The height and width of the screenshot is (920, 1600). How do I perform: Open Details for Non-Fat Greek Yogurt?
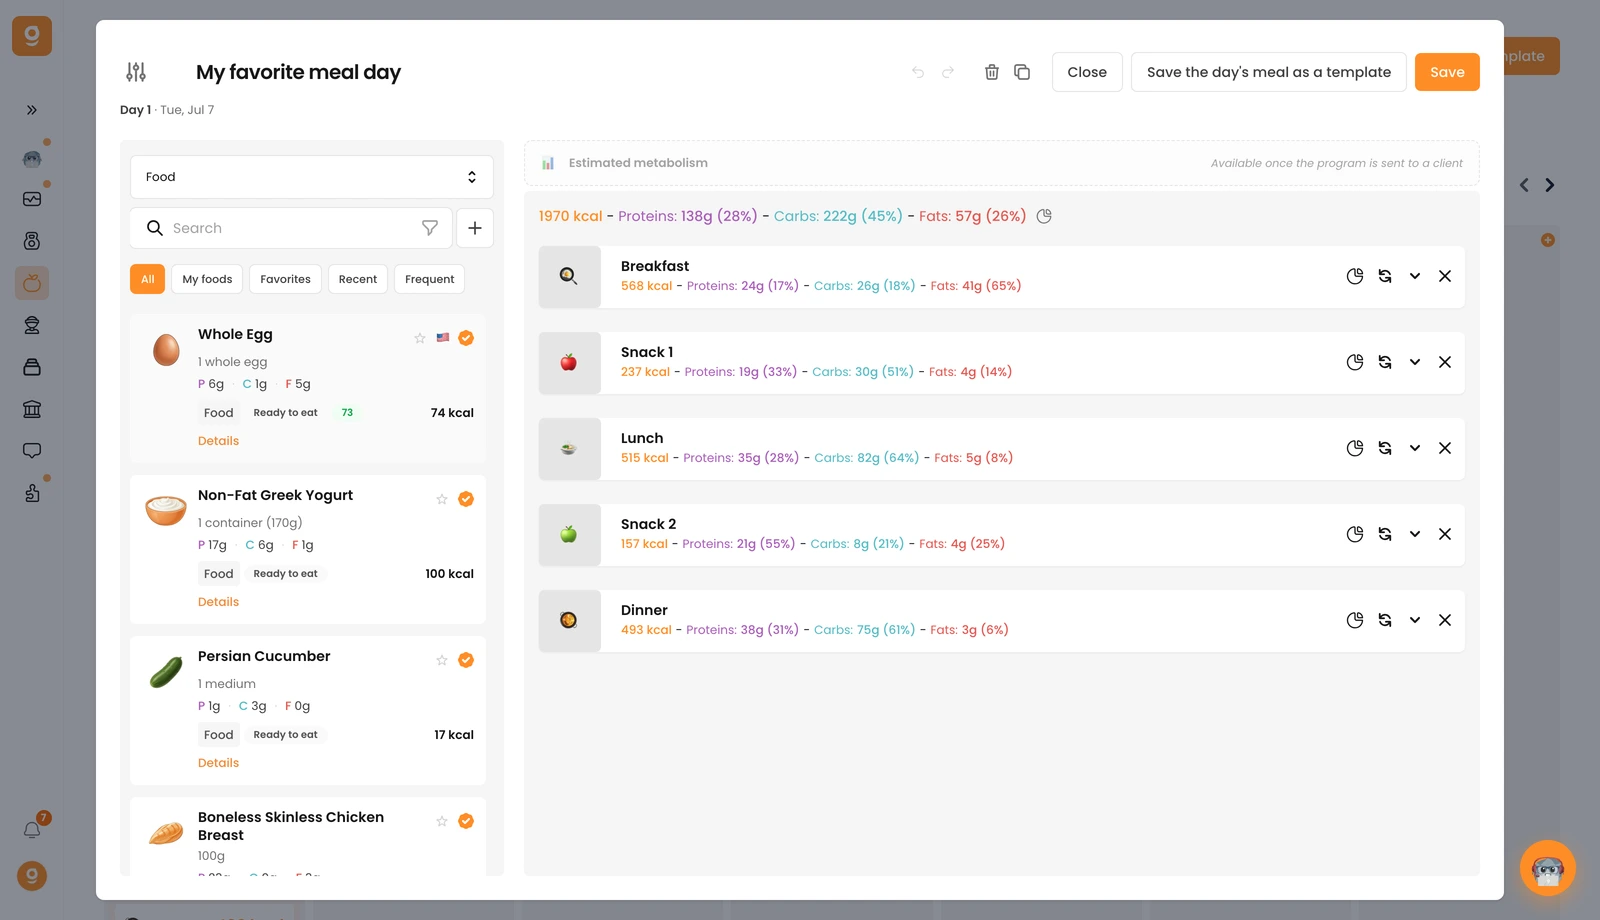[218, 602]
